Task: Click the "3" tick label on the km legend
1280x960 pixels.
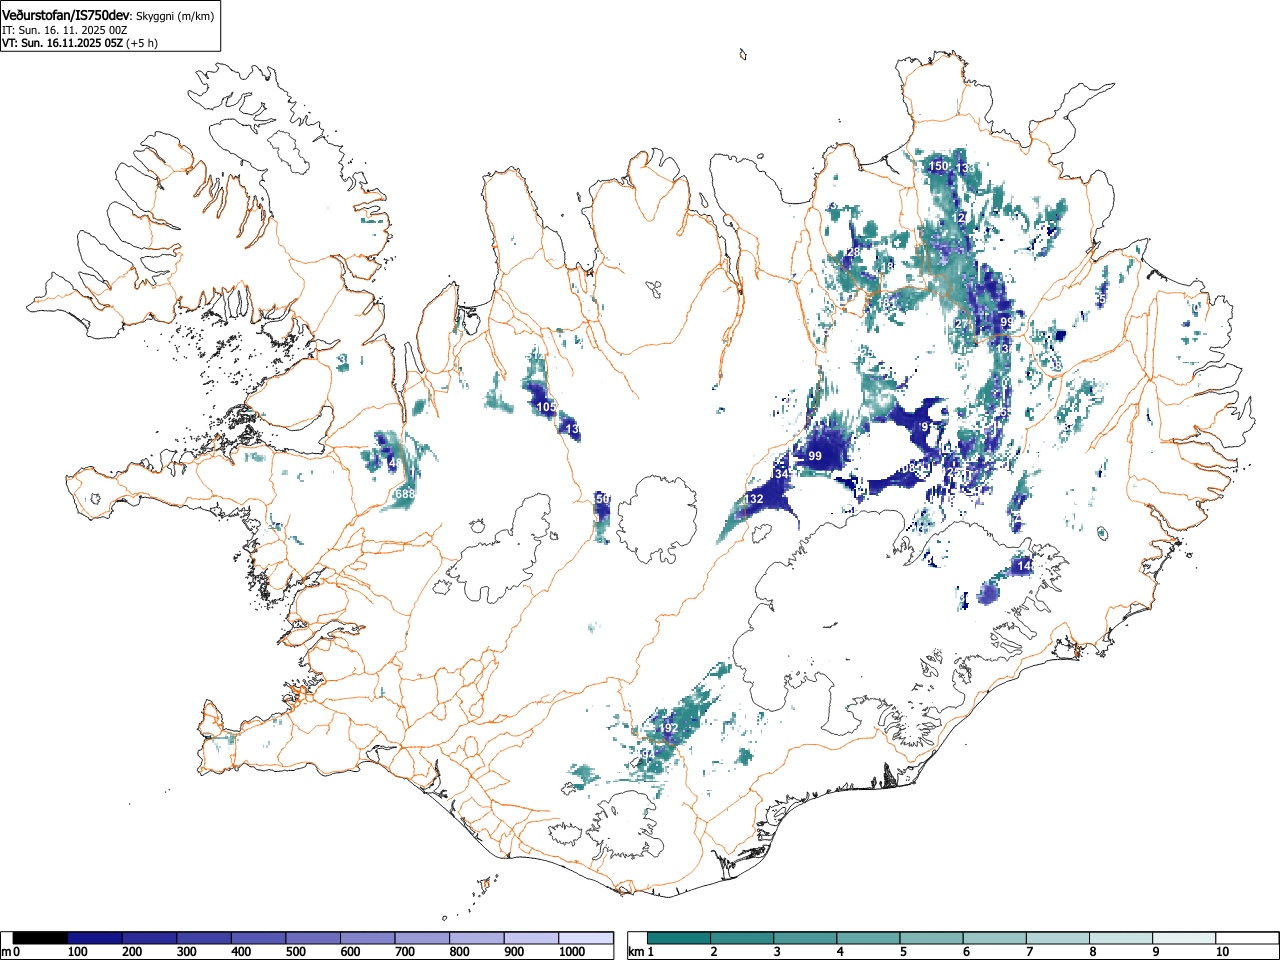Action: [x=777, y=952]
